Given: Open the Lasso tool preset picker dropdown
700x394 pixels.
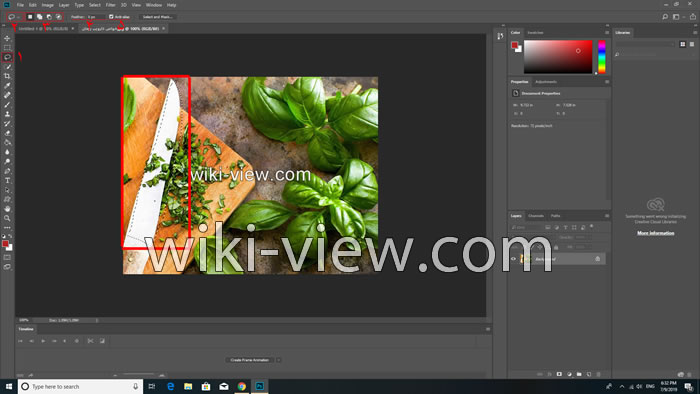Looking at the screenshot, I should tap(18, 17).
